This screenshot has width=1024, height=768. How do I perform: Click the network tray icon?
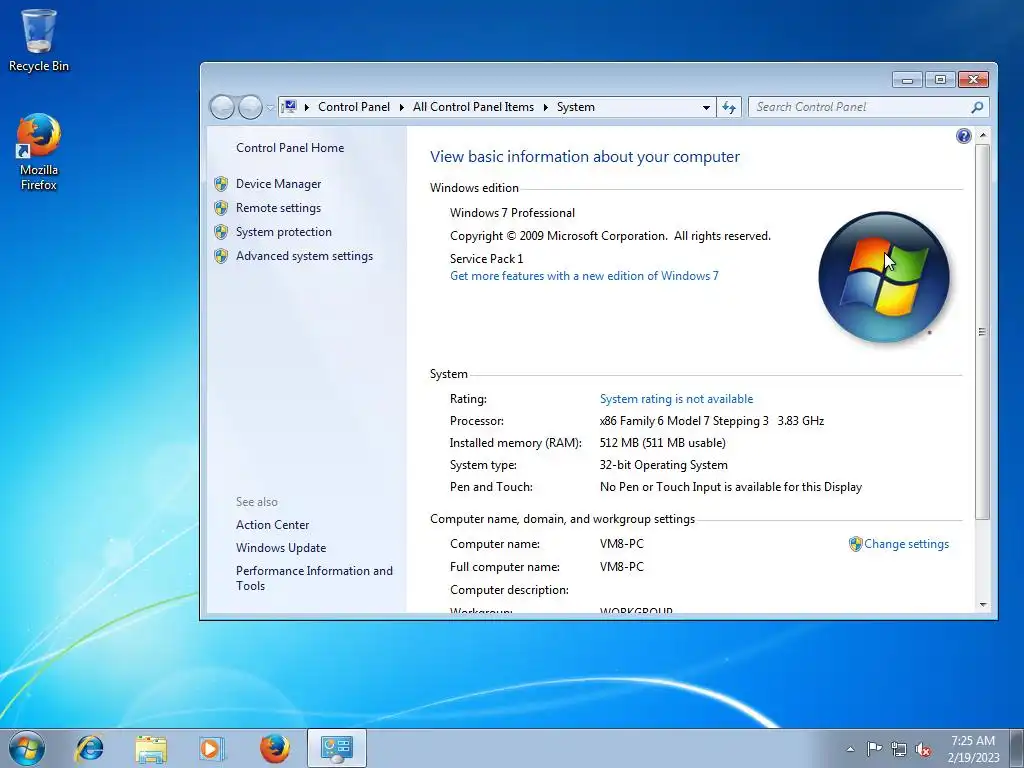pos(899,749)
